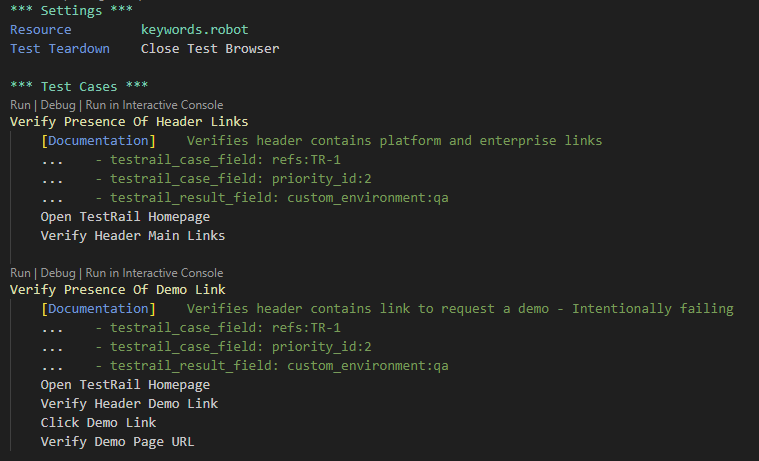Image resolution: width=759 pixels, height=461 pixels.
Task: Click Run above Verify Presence Of Demo Link
Action: [20, 273]
